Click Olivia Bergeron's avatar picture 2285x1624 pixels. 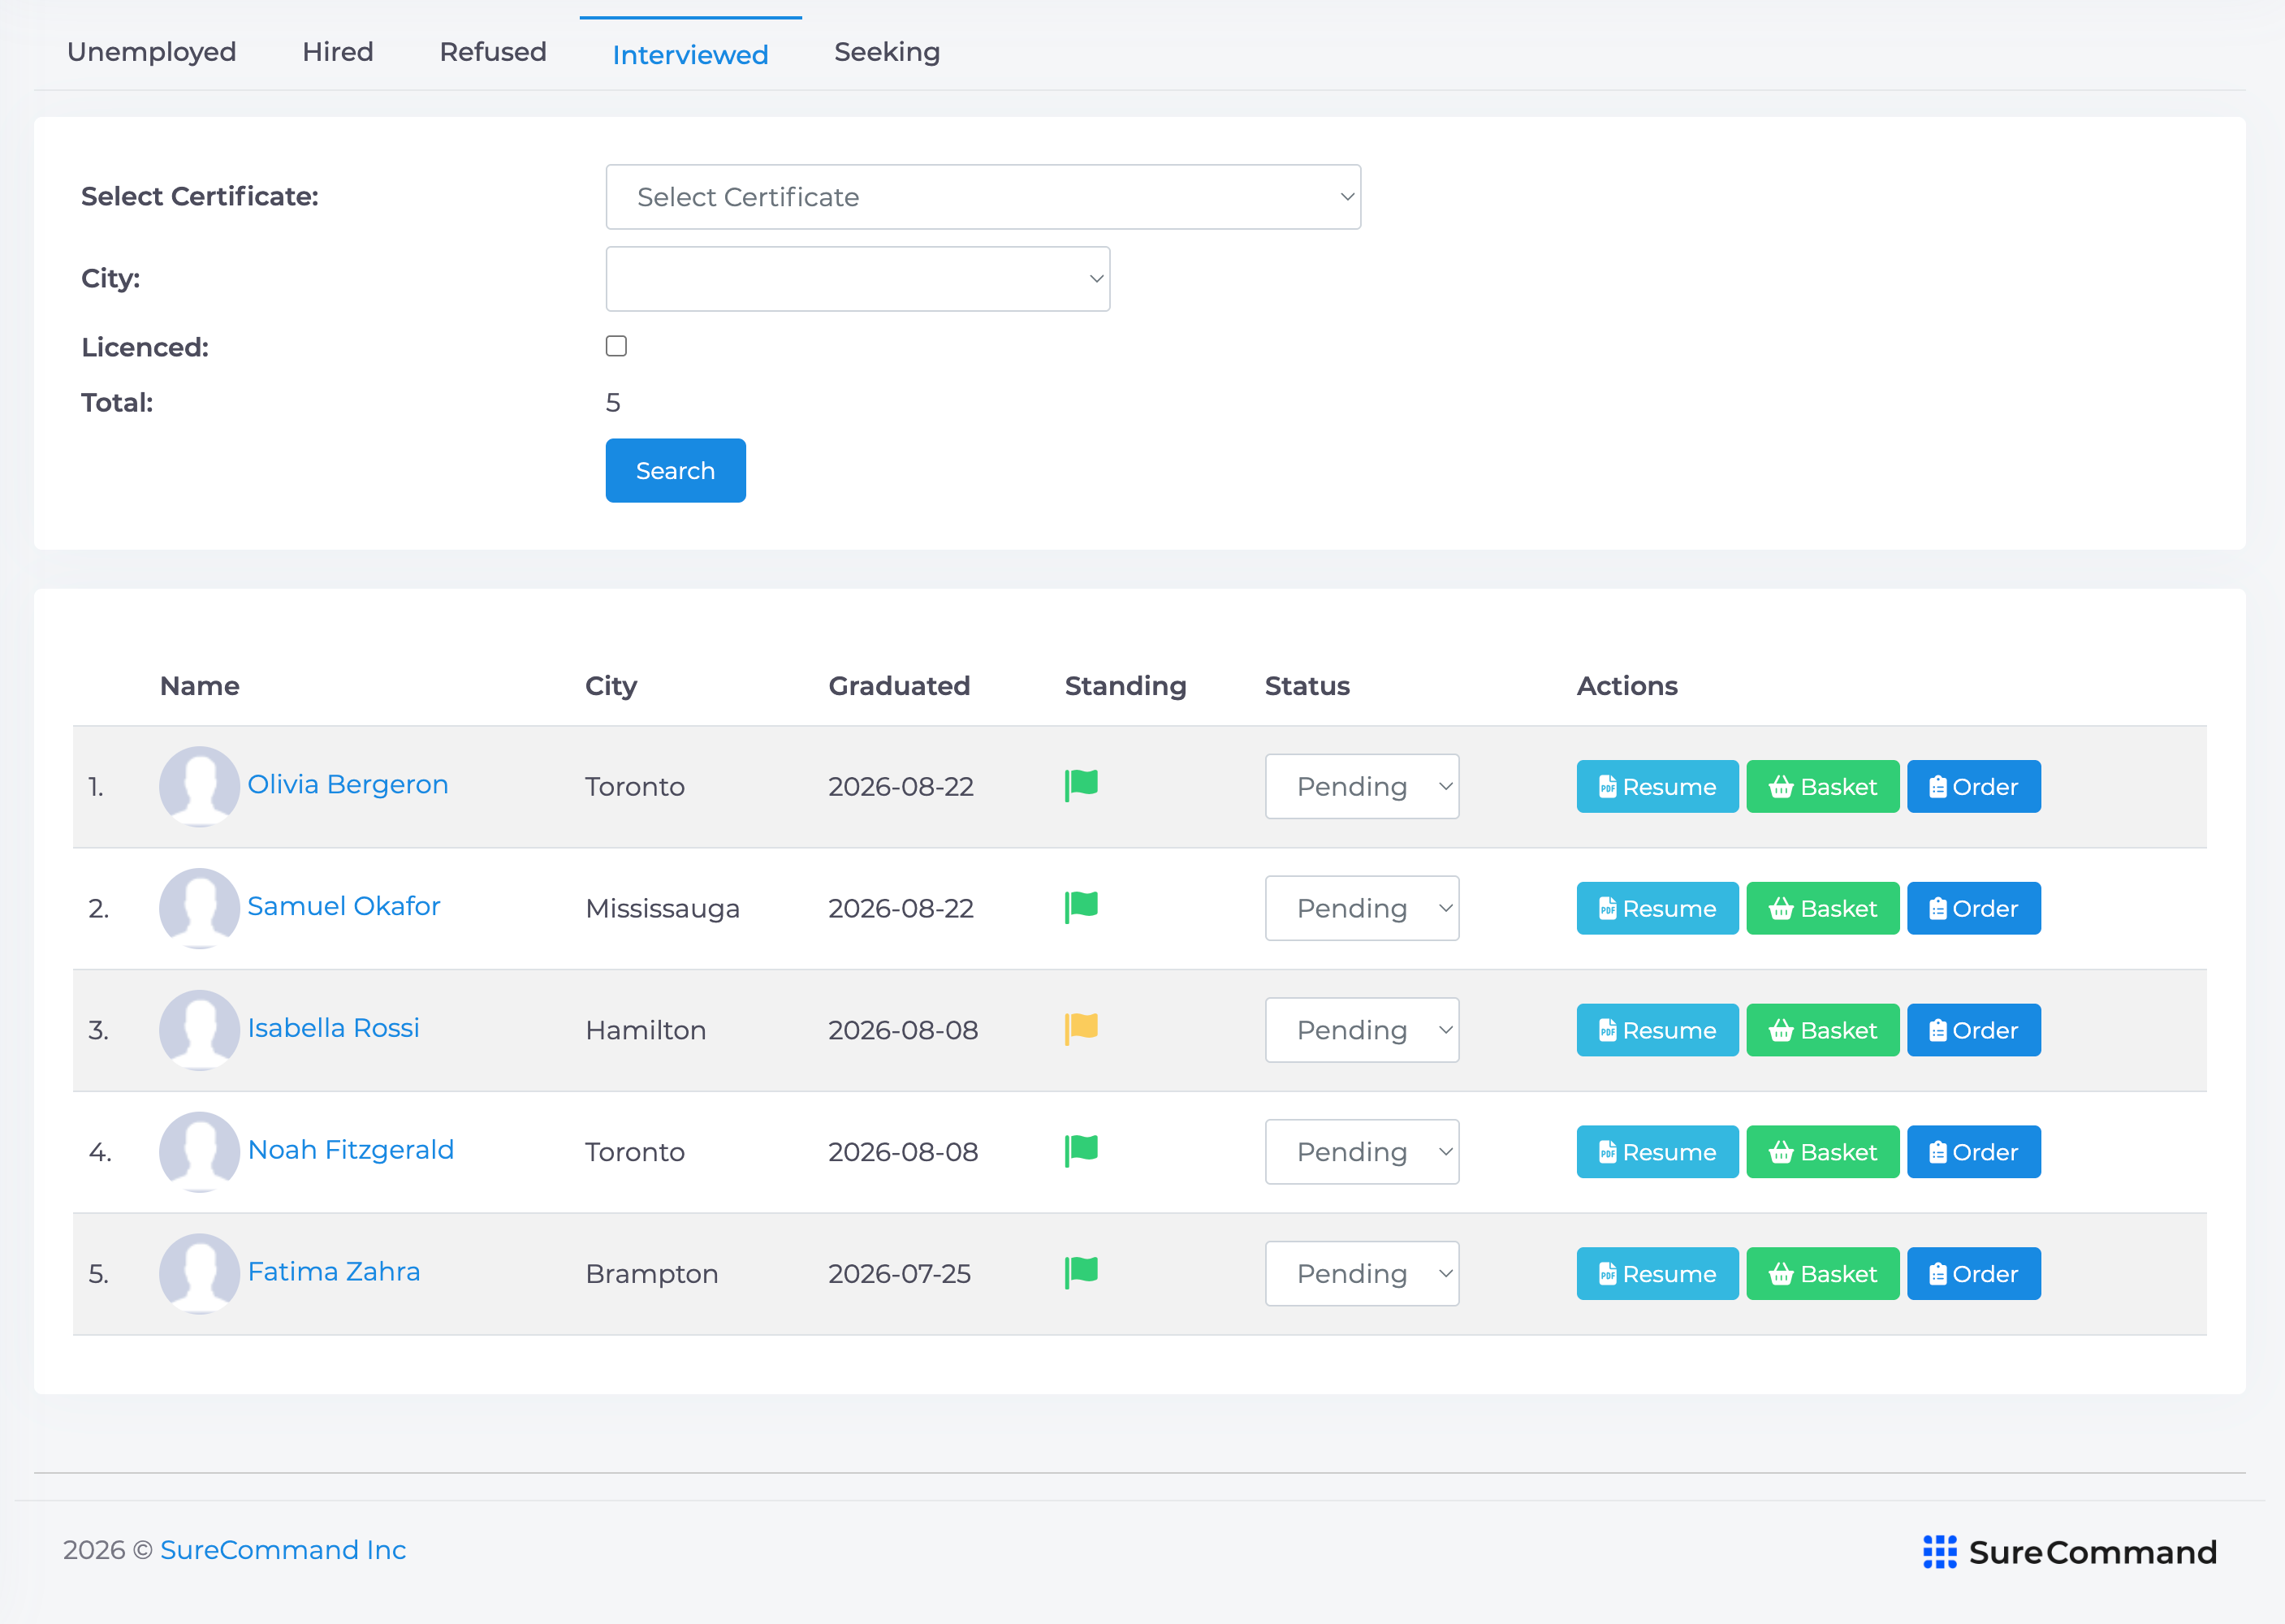coord(199,786)
